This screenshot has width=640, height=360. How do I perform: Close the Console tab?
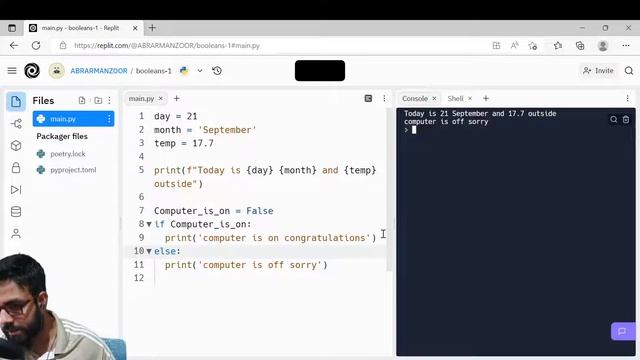(434, 98)
